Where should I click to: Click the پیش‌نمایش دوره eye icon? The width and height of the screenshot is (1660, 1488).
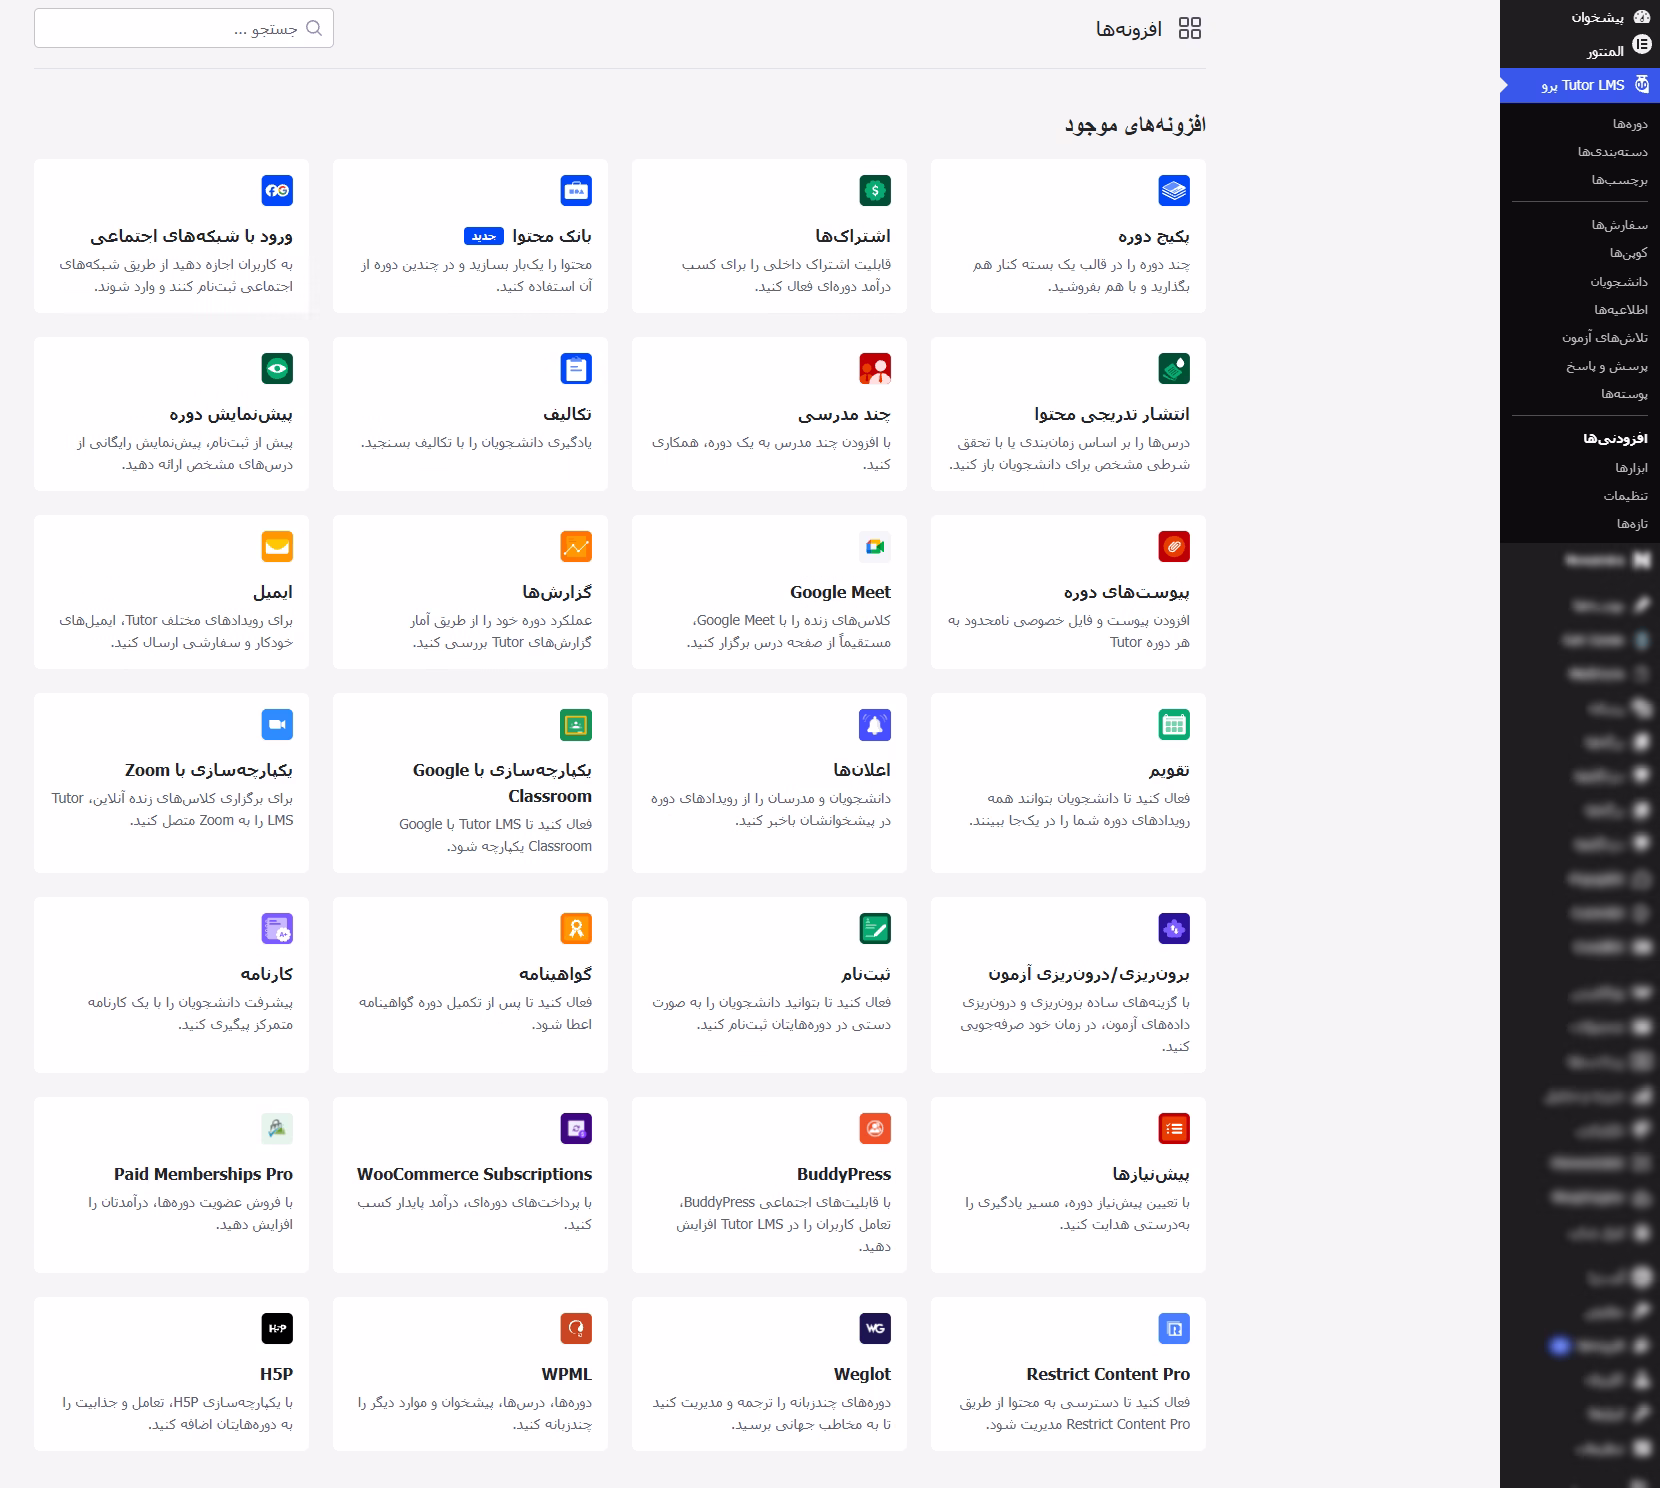click(x=277, y=368)
